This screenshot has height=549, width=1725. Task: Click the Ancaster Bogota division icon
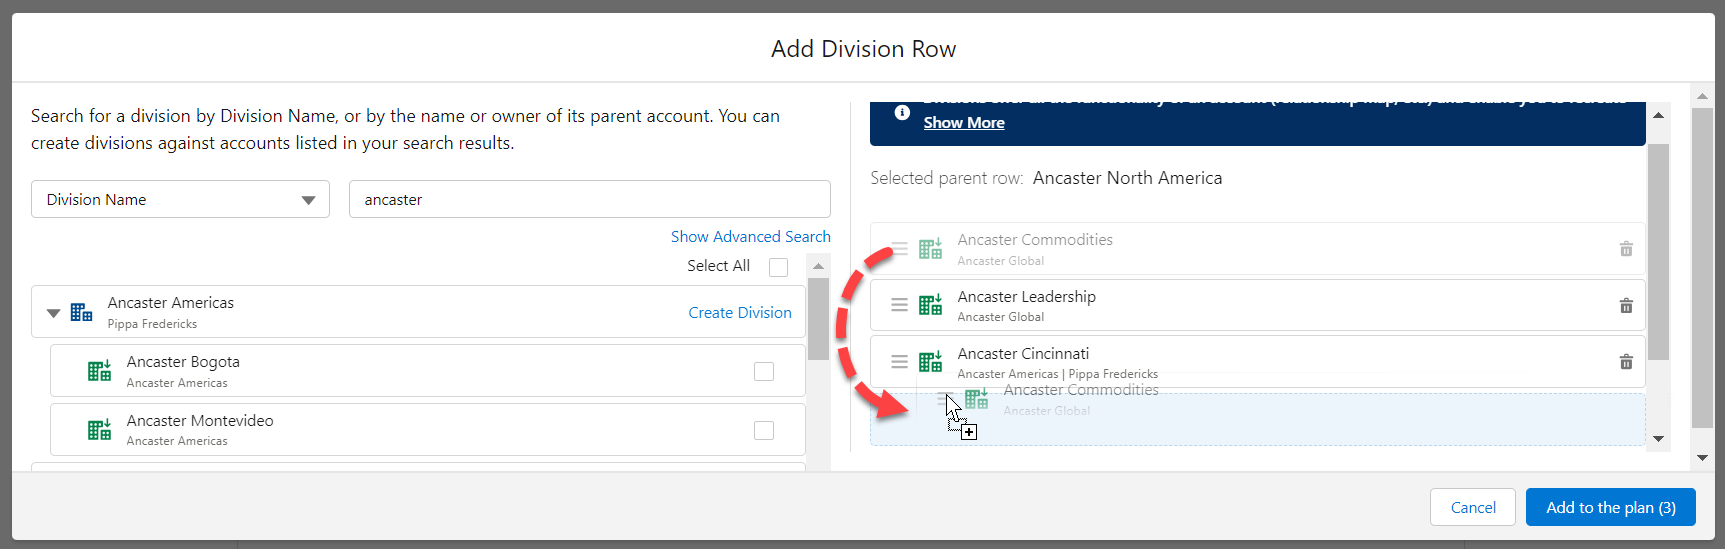point(99,371)
